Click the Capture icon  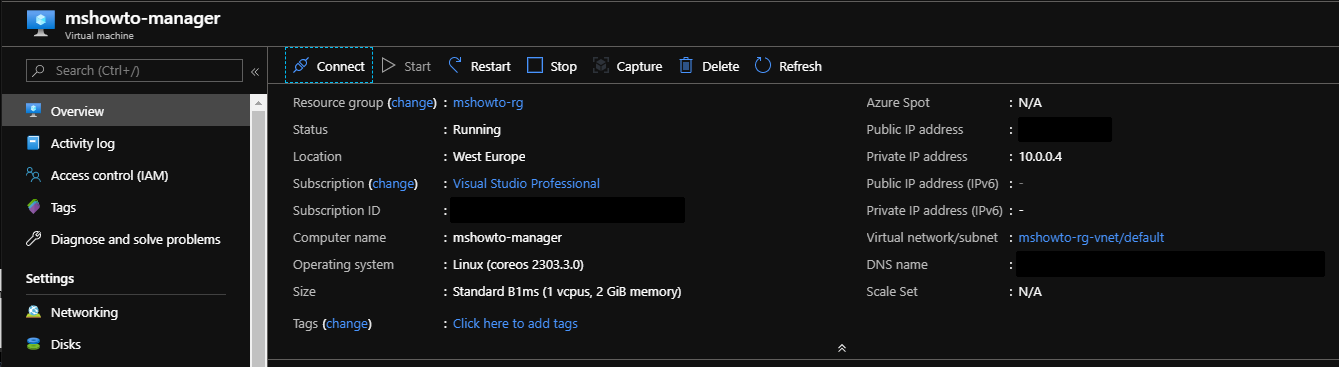pyautogui.click(x=601, y=66)
